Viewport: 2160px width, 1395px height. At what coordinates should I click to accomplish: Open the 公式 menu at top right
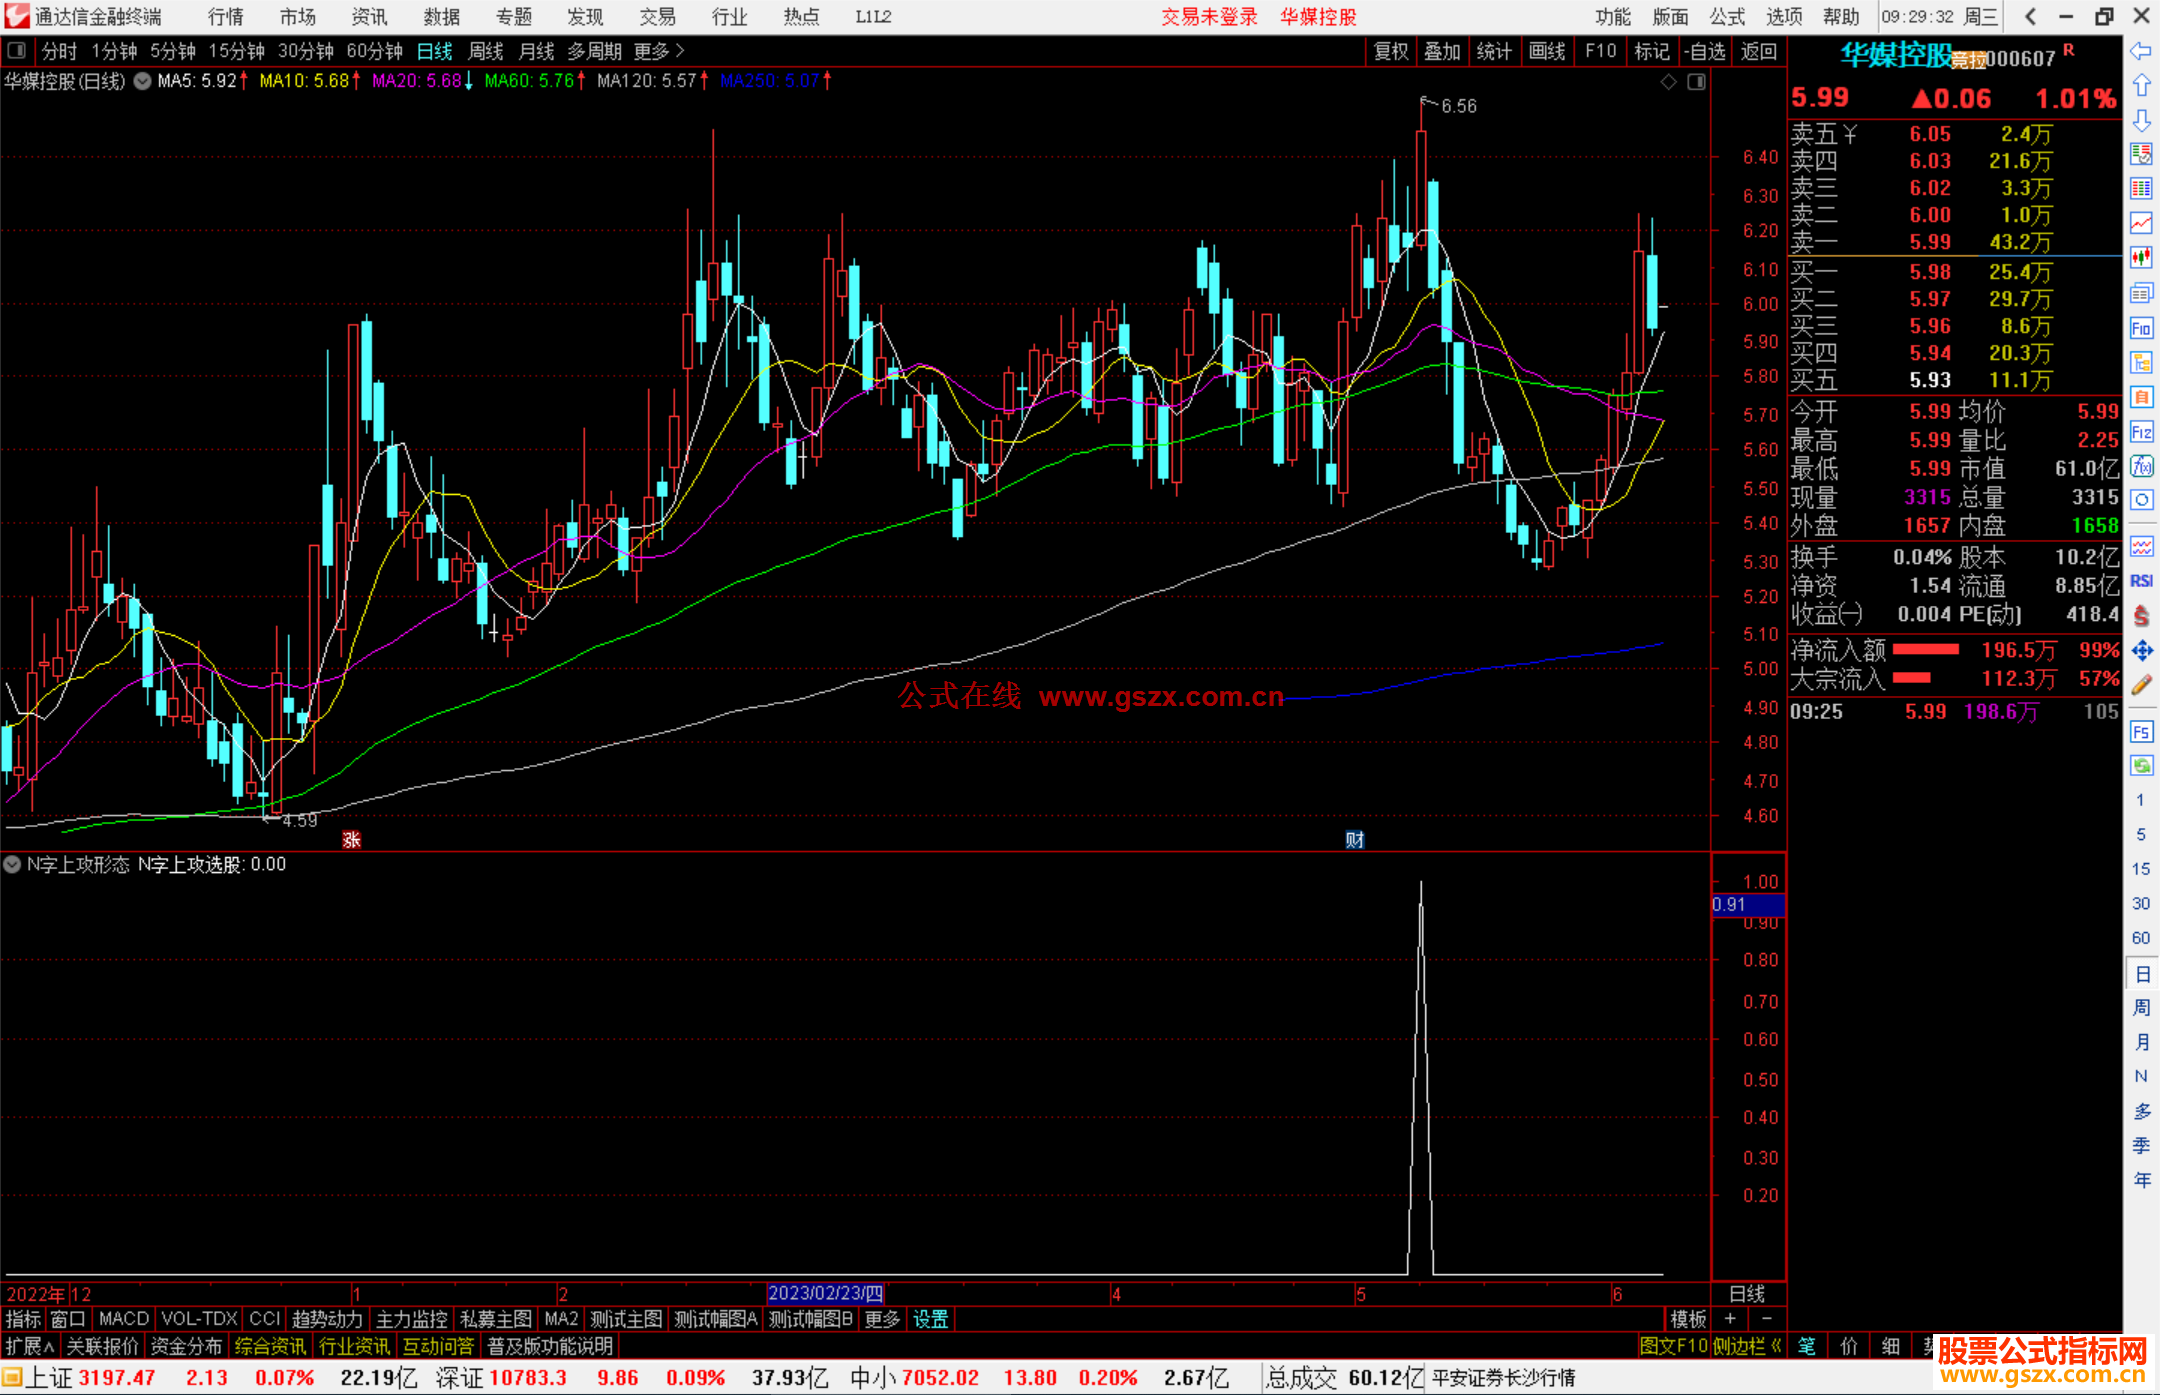click(x=1727, y=17)
